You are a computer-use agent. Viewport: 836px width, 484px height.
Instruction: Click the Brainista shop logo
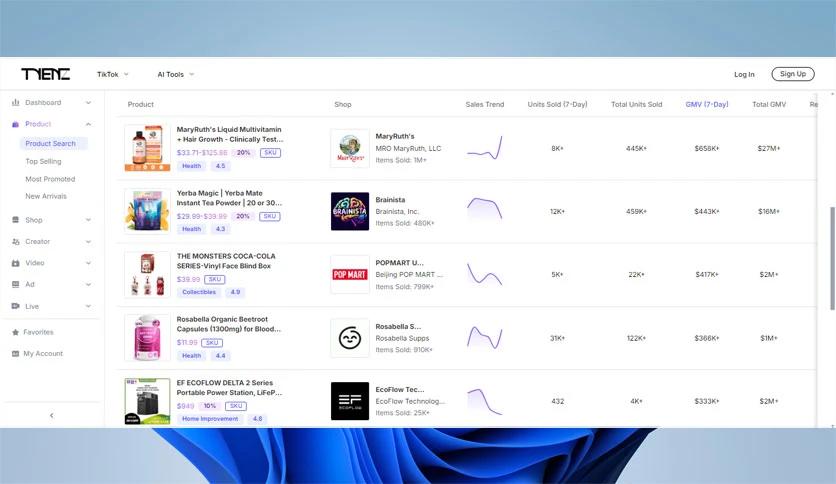click(350, 212)
